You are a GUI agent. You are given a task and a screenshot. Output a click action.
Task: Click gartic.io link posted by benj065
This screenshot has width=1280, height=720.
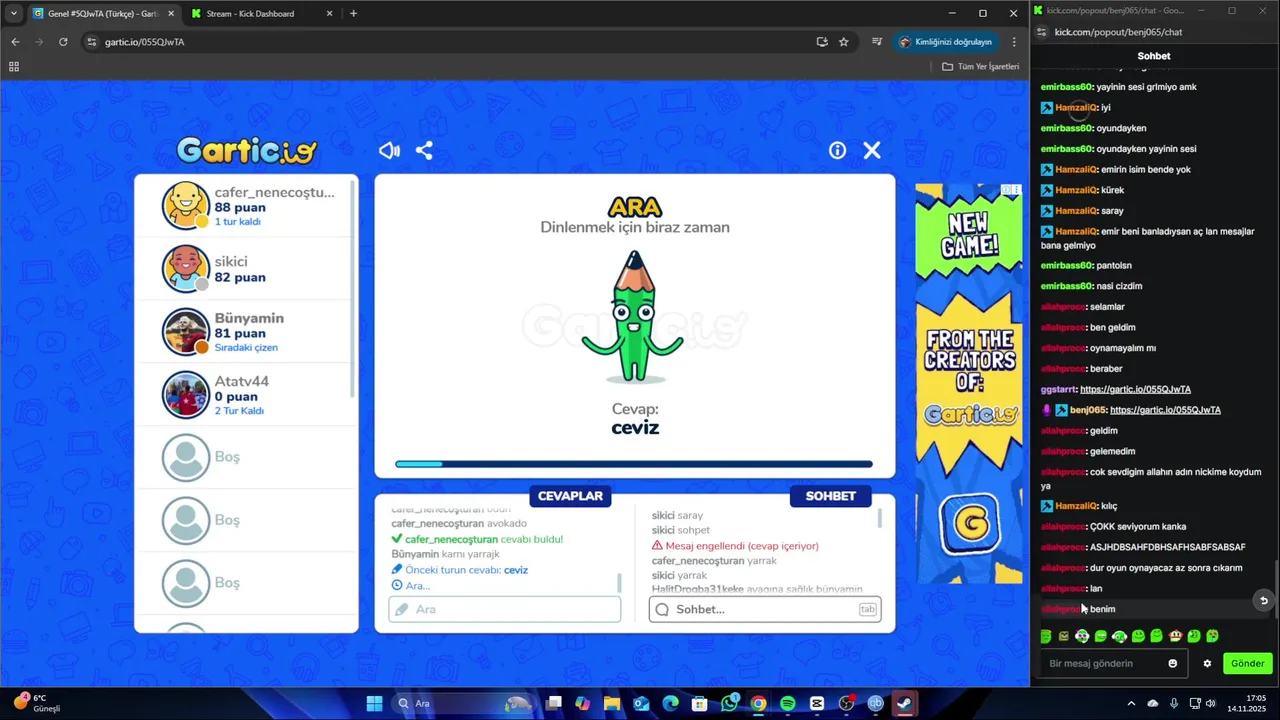[1165, 410]
